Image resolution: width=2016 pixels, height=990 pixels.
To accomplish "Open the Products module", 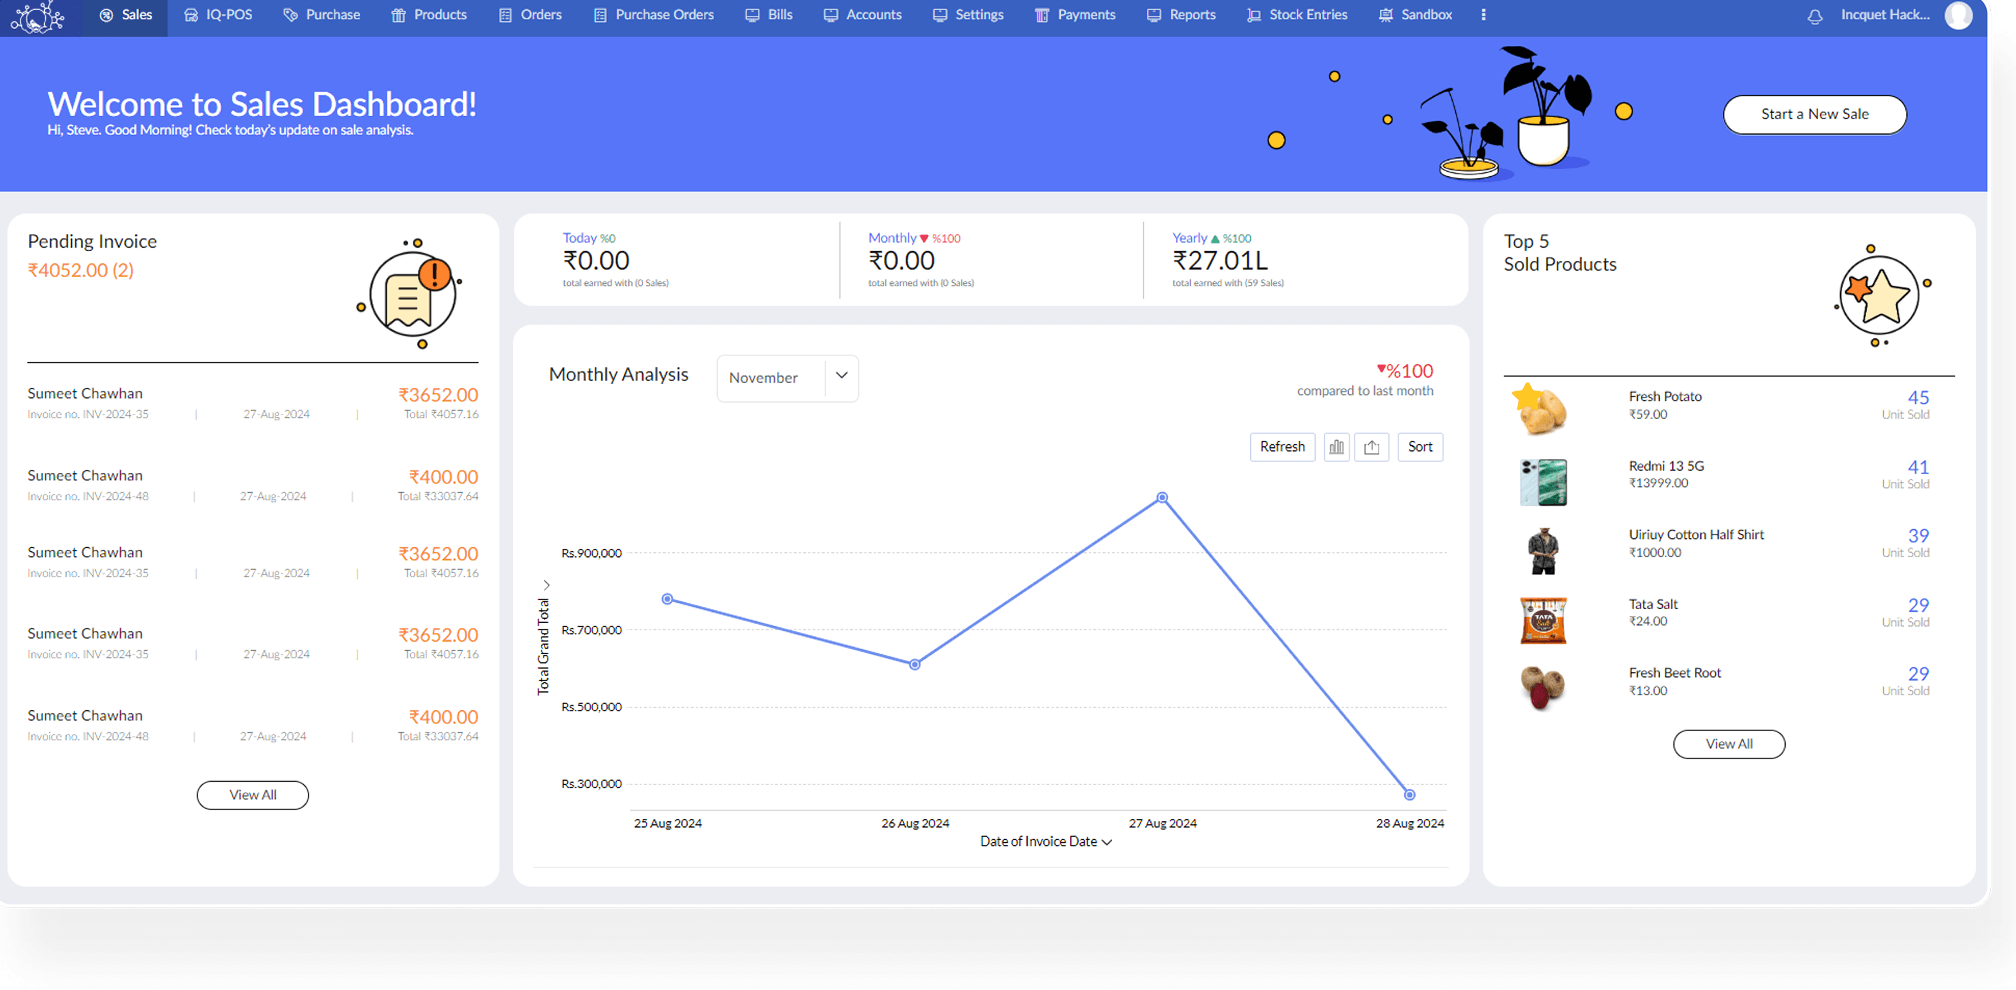I will pos(429,15).
